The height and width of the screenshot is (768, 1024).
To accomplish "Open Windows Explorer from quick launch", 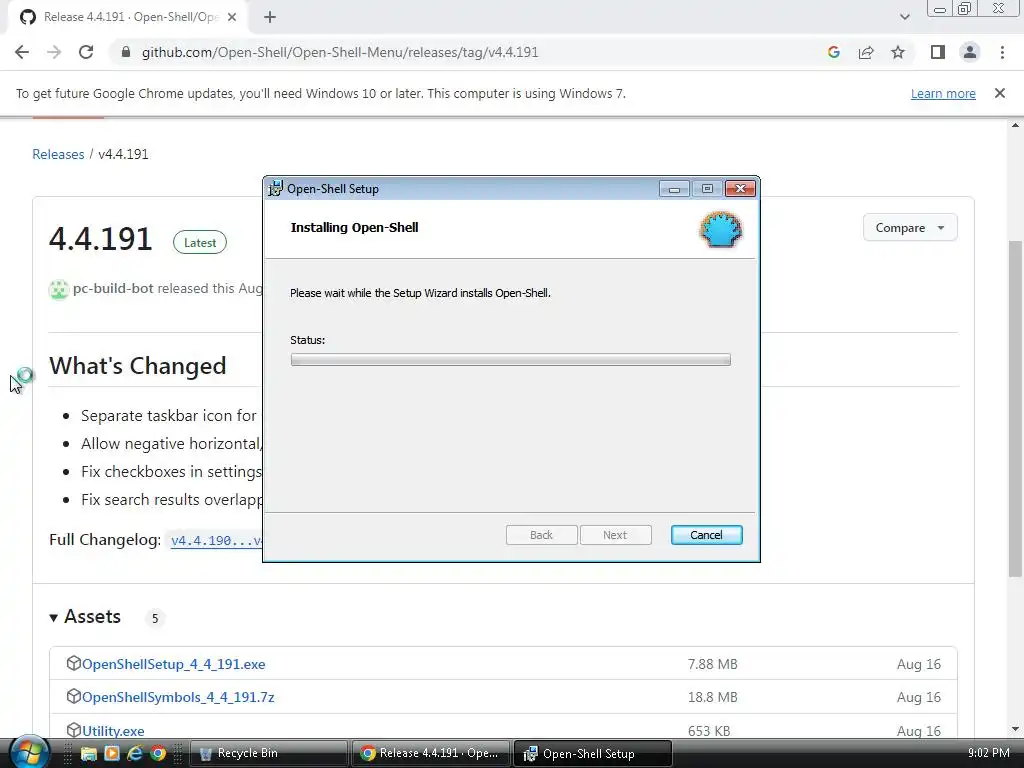I will (88, 754).
